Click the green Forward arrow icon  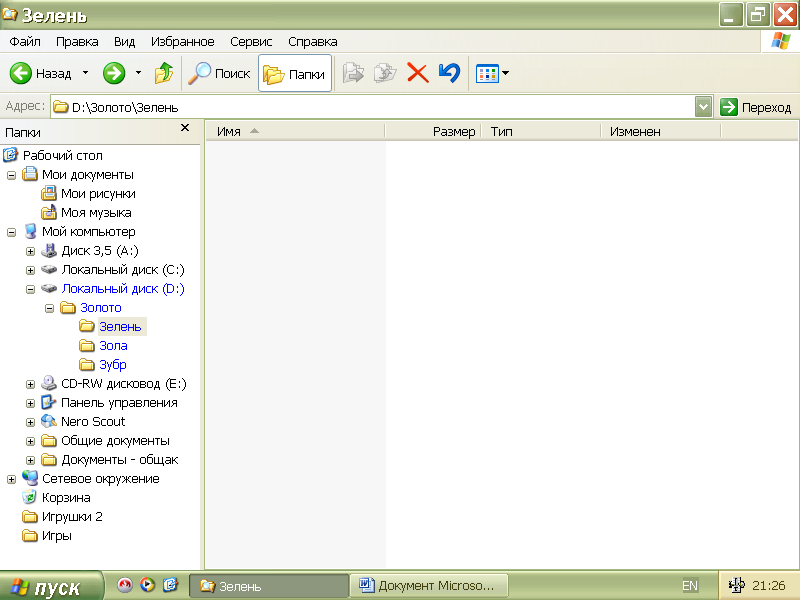[x=114, y=73]
